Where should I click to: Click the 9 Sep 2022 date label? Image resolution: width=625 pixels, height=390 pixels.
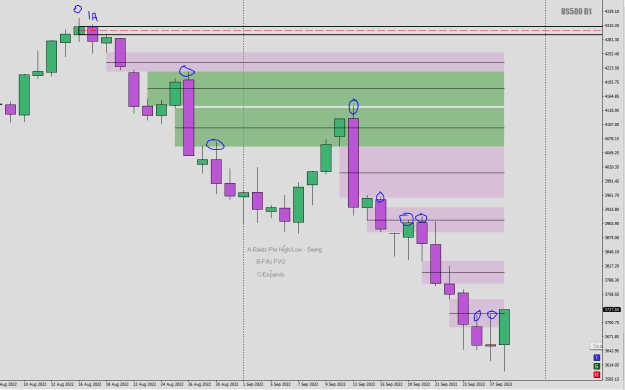[335, 384]
